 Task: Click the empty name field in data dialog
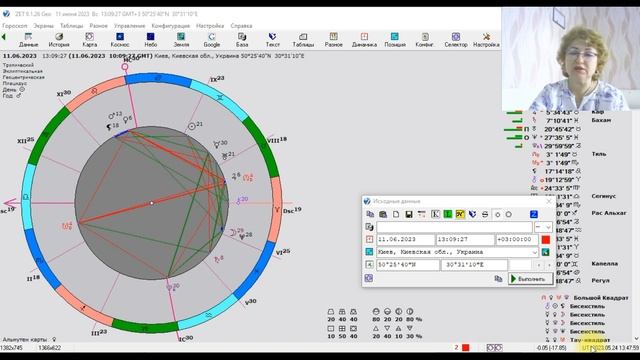coord(454,227)
